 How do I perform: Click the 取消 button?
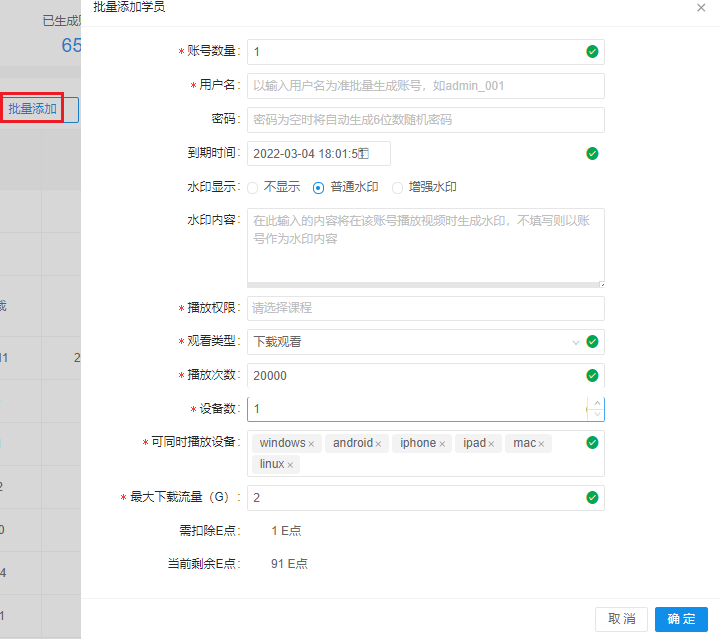tap(621, 619)
